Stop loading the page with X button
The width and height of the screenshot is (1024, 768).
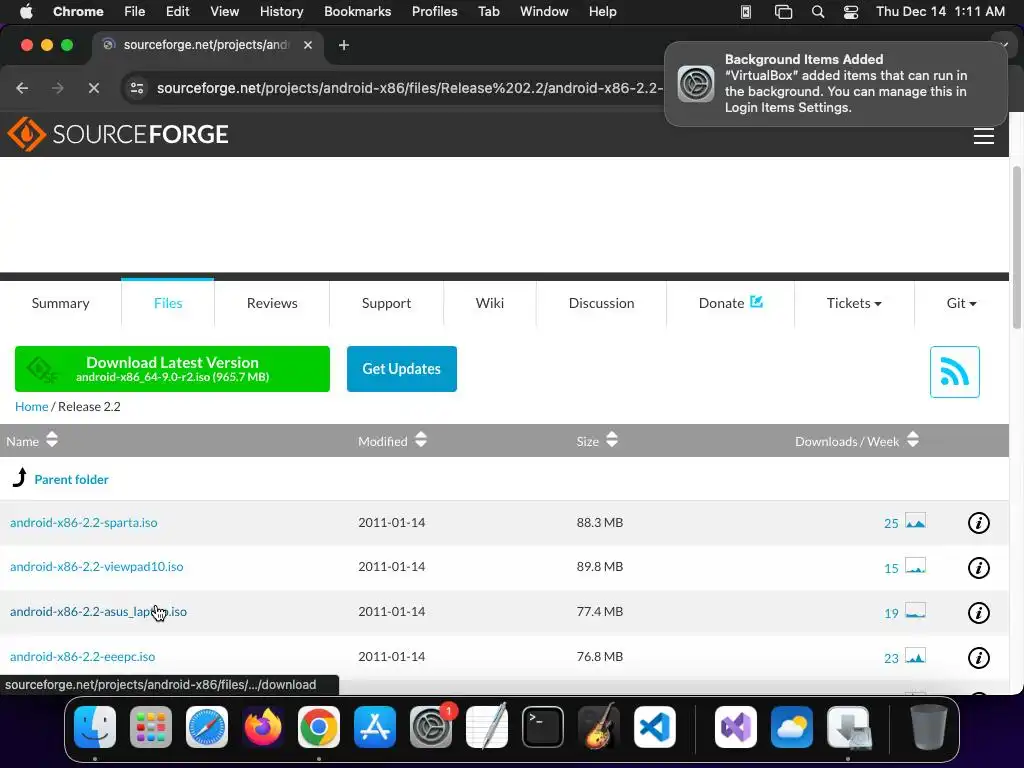pos(93,88)
